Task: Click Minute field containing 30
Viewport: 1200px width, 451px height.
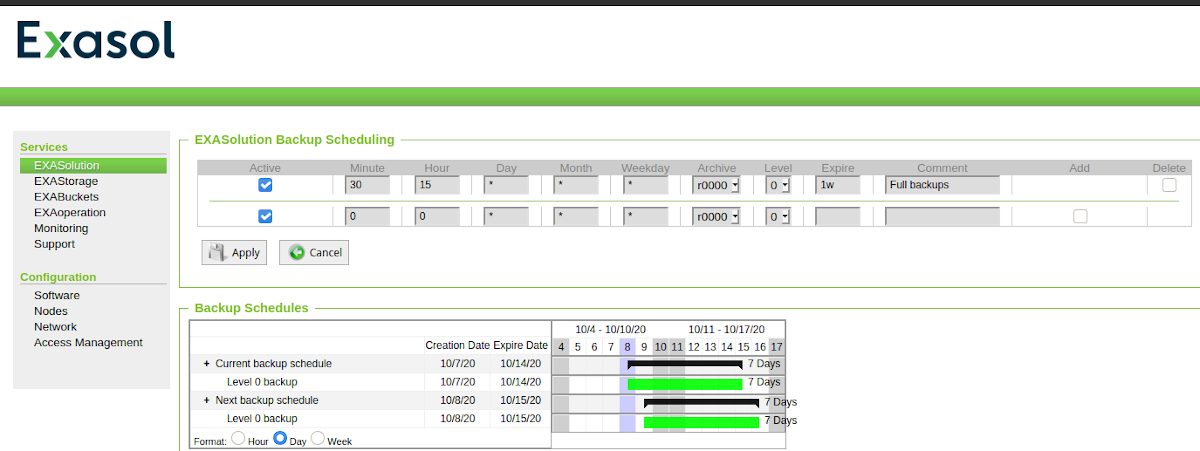Action: coord(367,185)
